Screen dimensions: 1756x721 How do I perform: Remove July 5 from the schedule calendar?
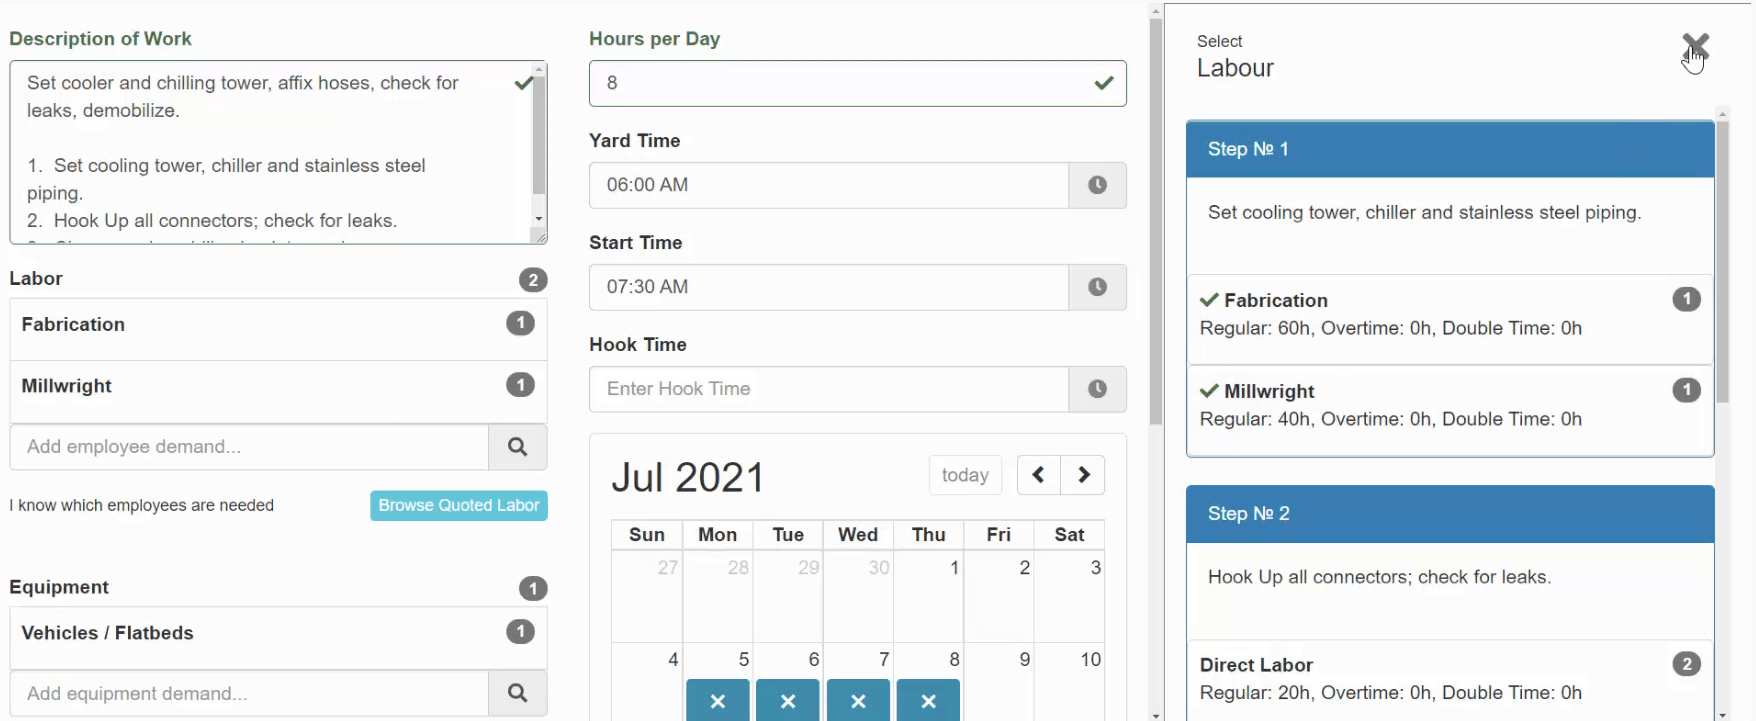[717, 701]
